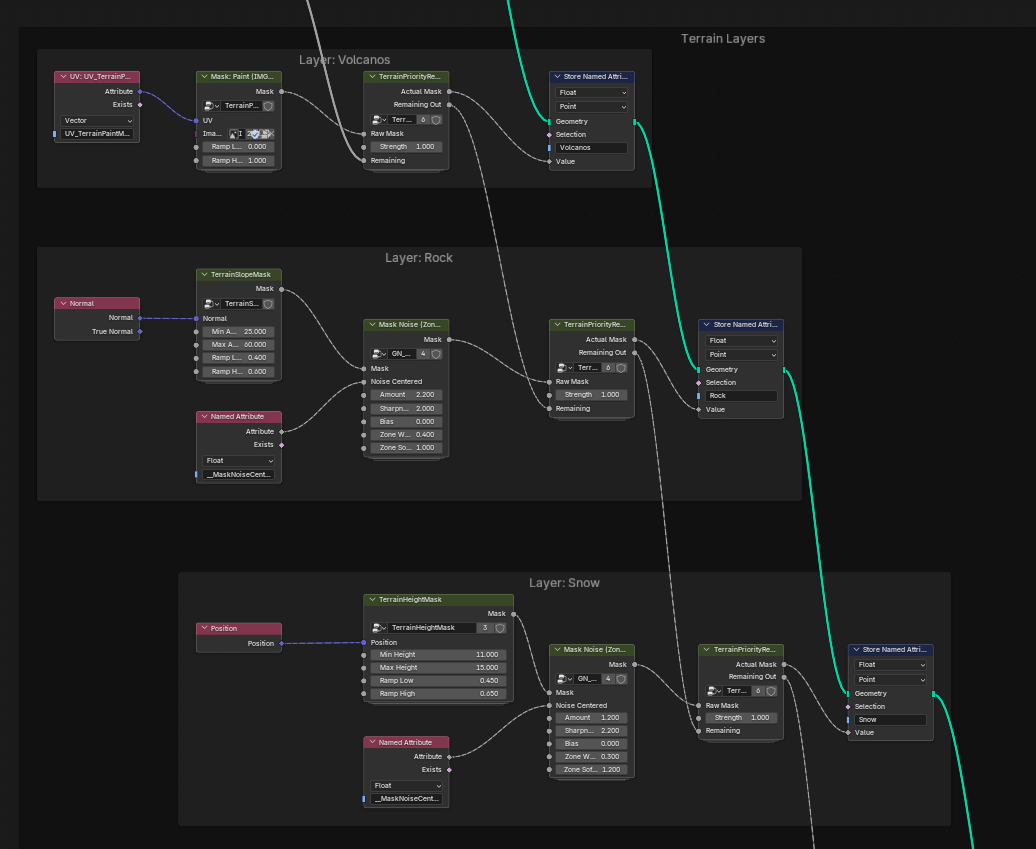Toggle fake user shield in Volcanos TerrainPriority node
The image size is (1036, 849).
[437, 119]
